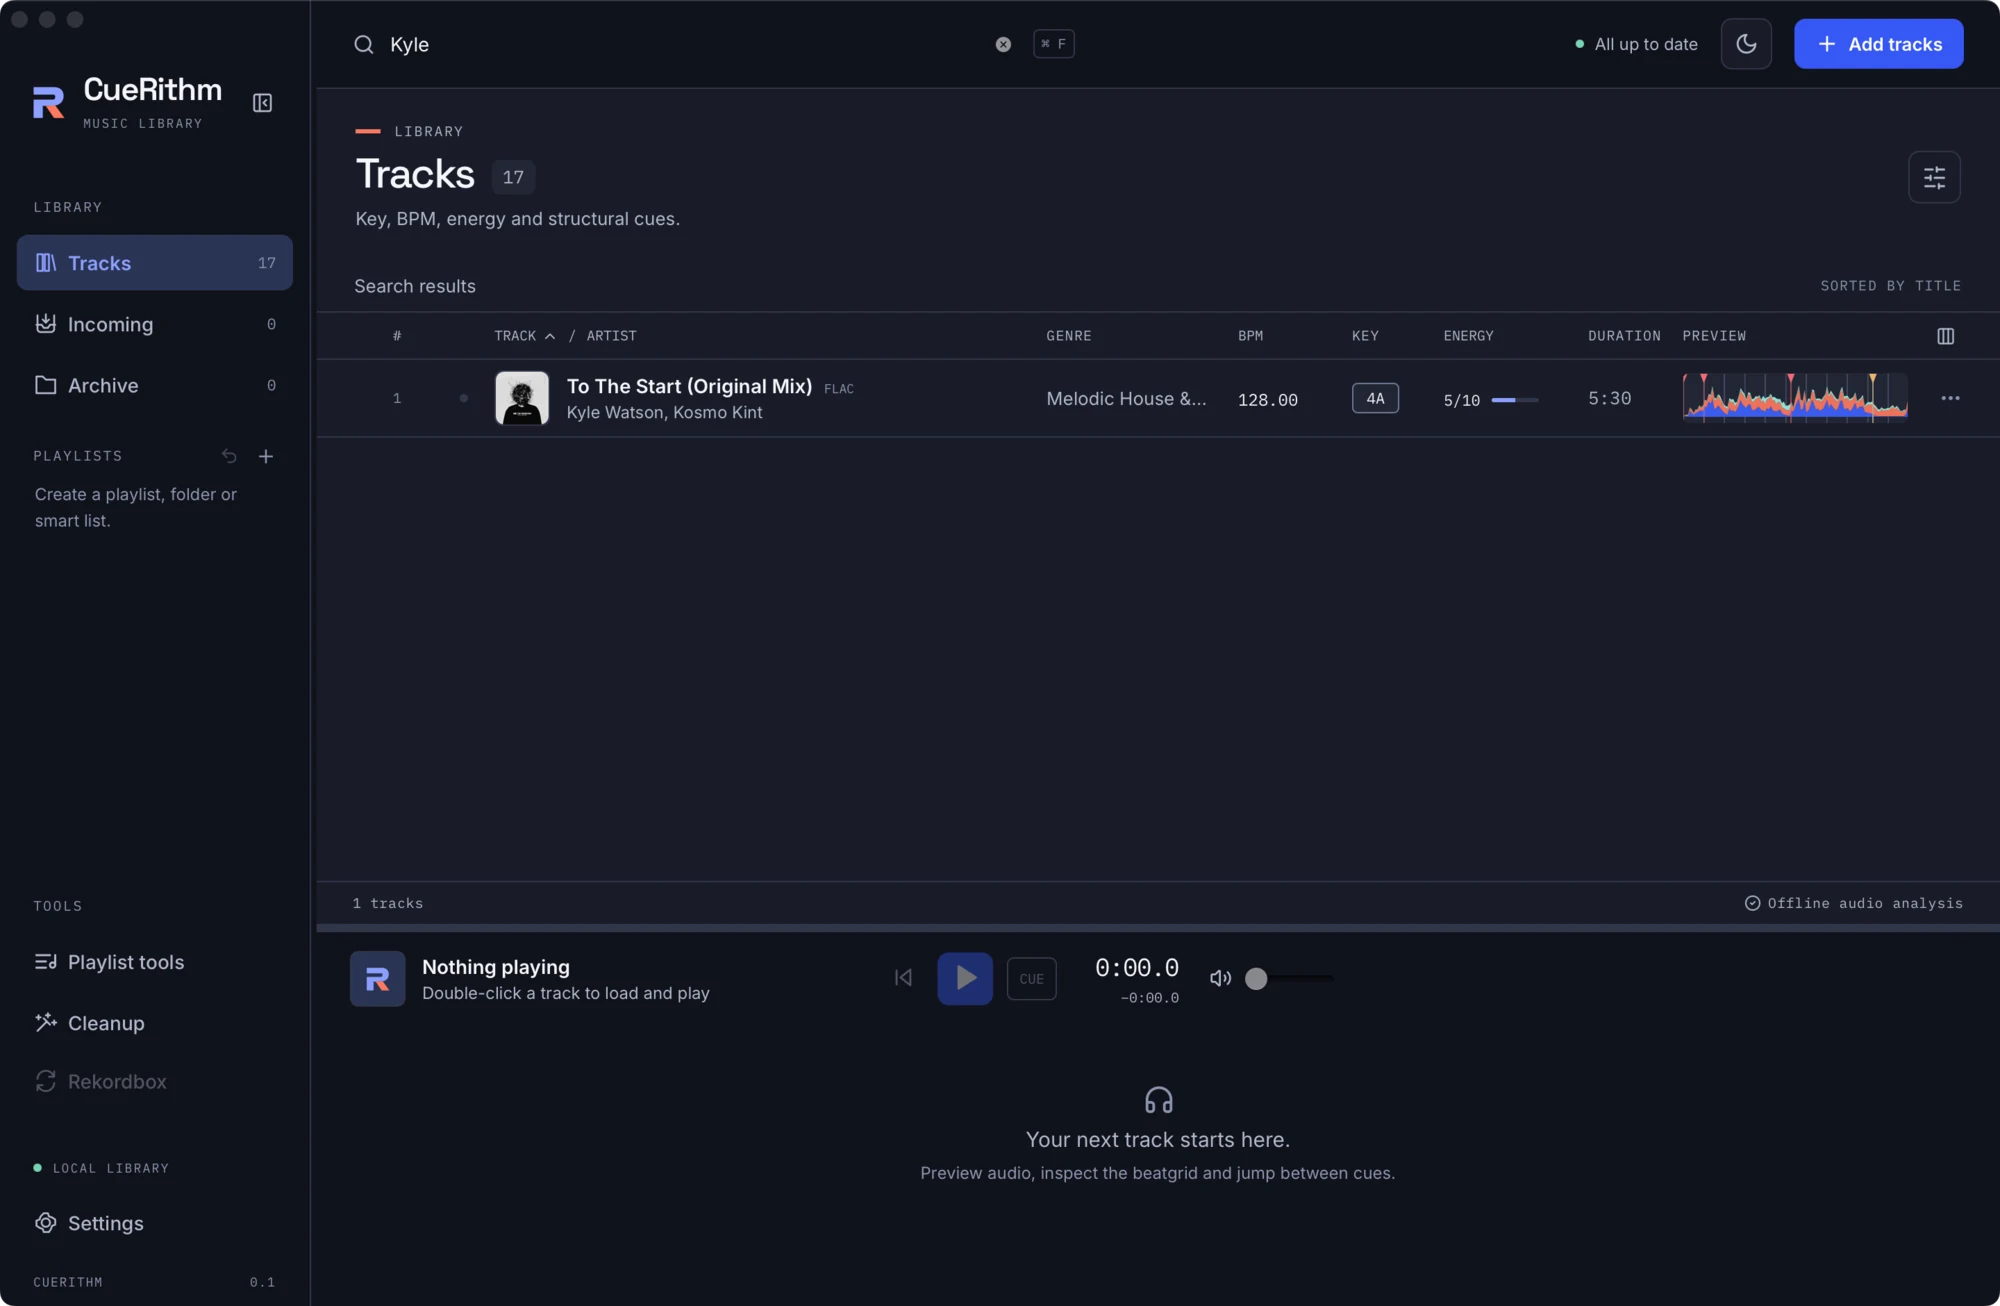Click the CueRithm logo icon

pos(48,102)
